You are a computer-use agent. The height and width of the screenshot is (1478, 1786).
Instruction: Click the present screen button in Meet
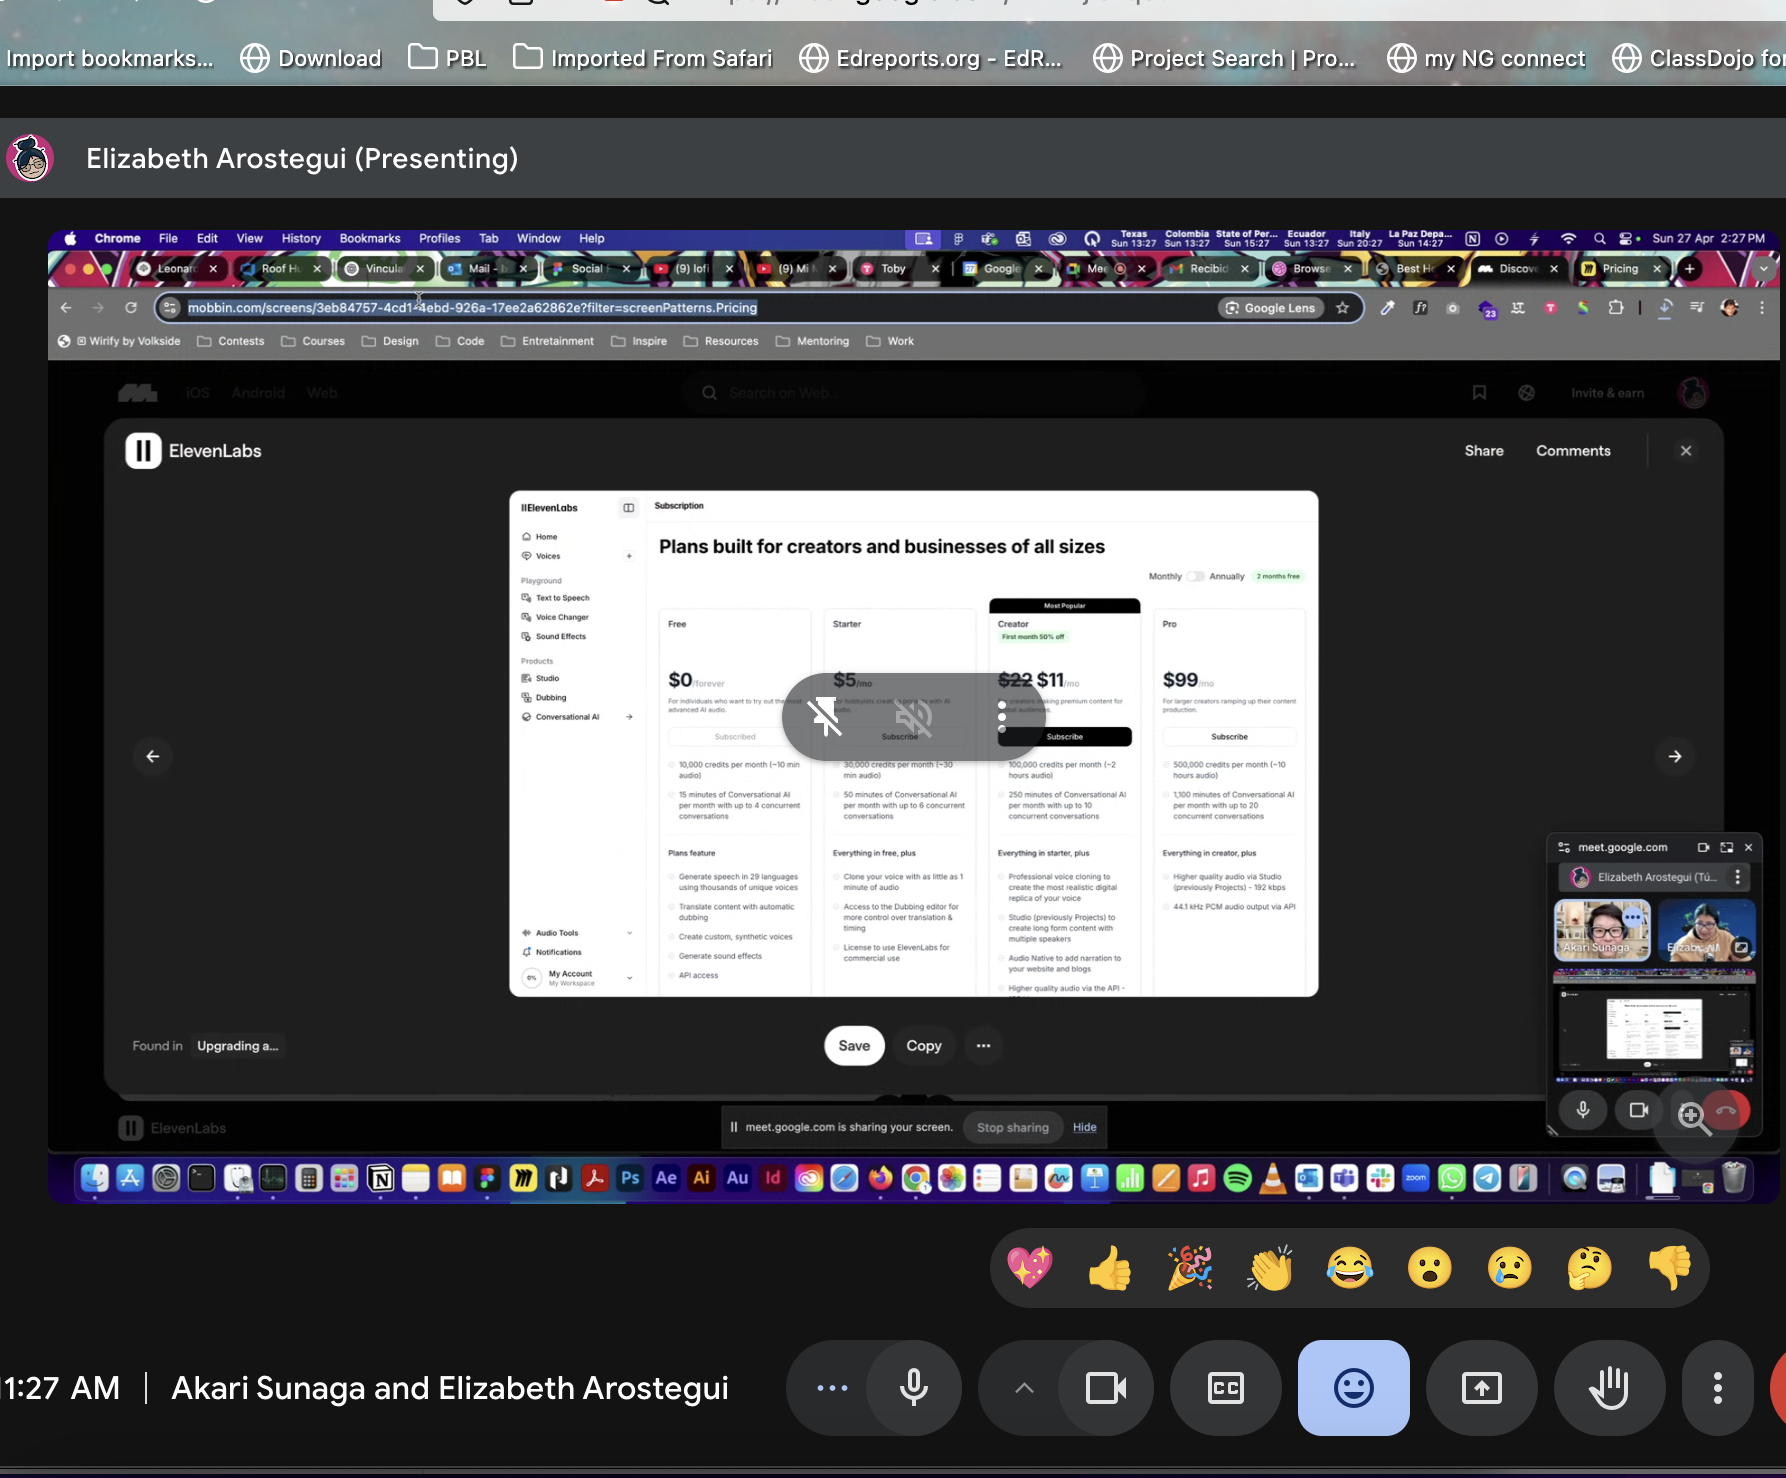(1482, 1388)
